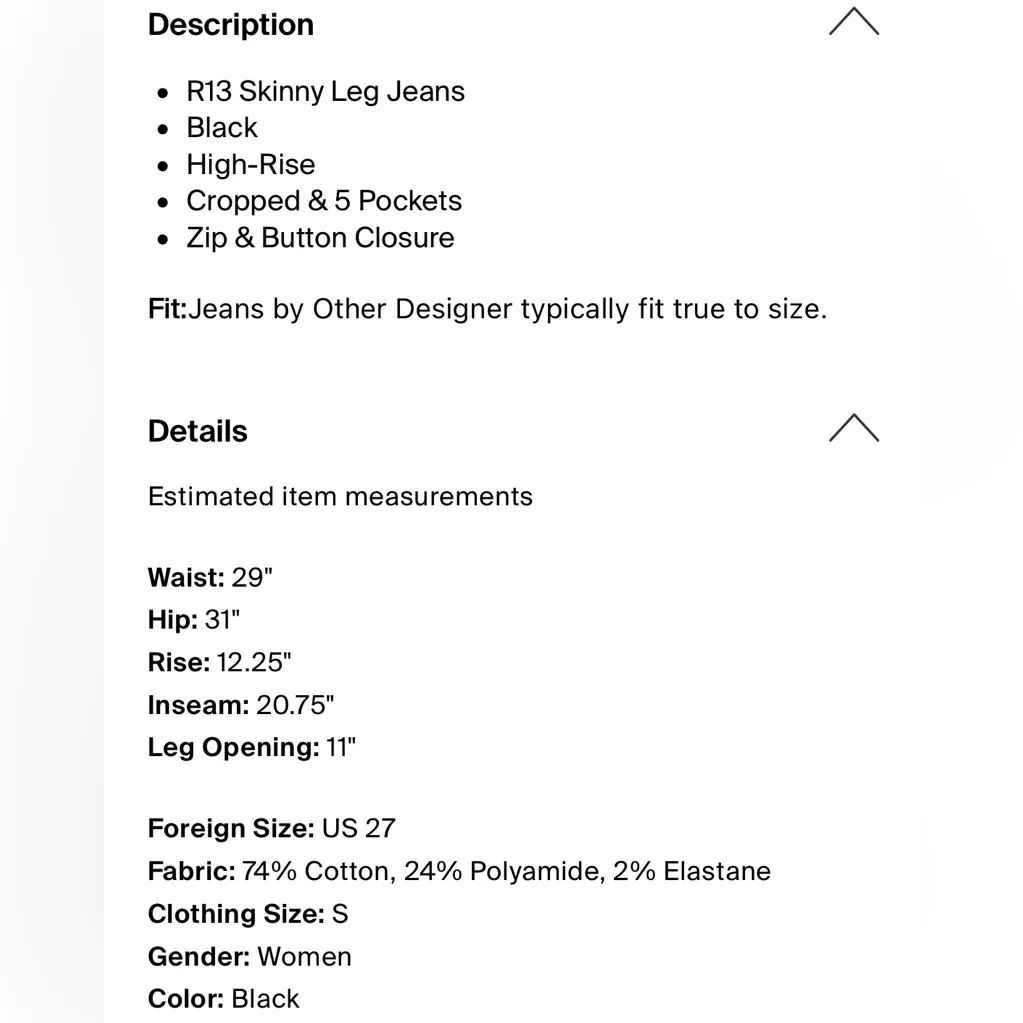Select the High-Rise bullet text
The width and height of the screenshot is (1023, 1023).
(250, 165)
